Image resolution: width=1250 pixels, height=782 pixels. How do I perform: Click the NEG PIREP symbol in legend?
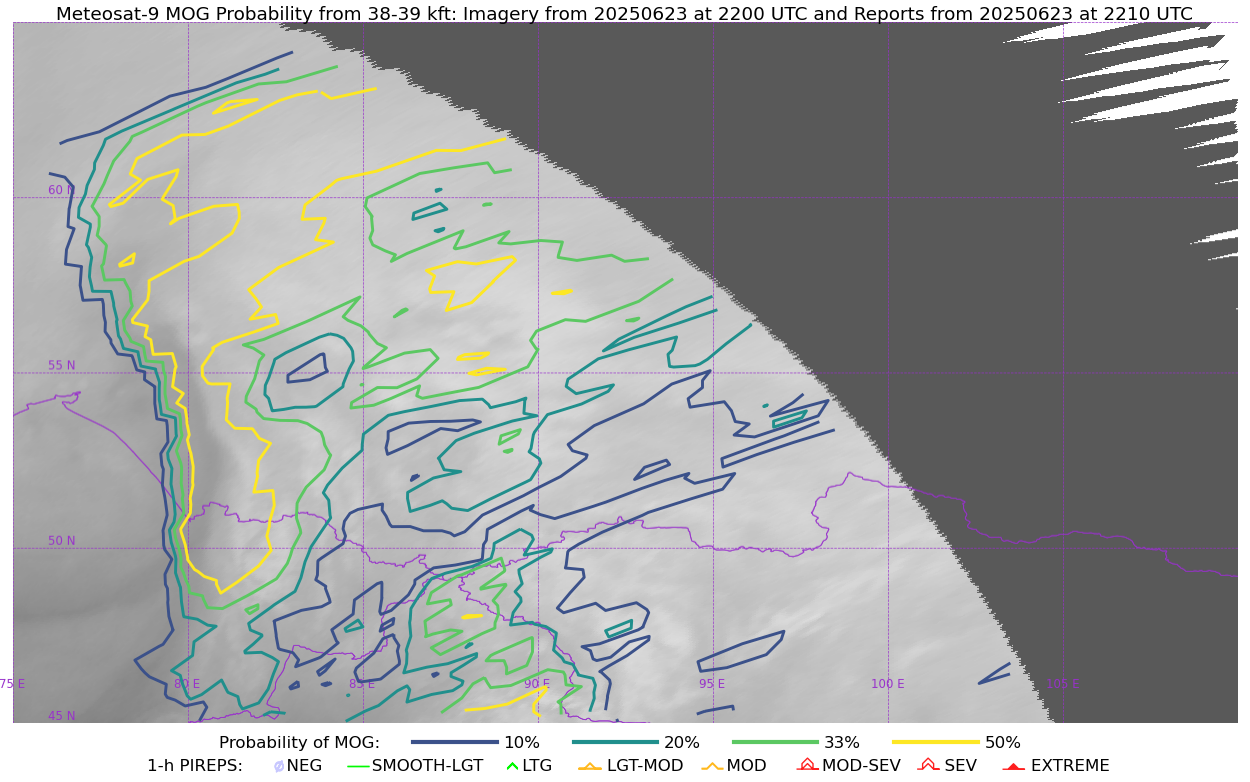pyautogui.click(x=279, y=767)
